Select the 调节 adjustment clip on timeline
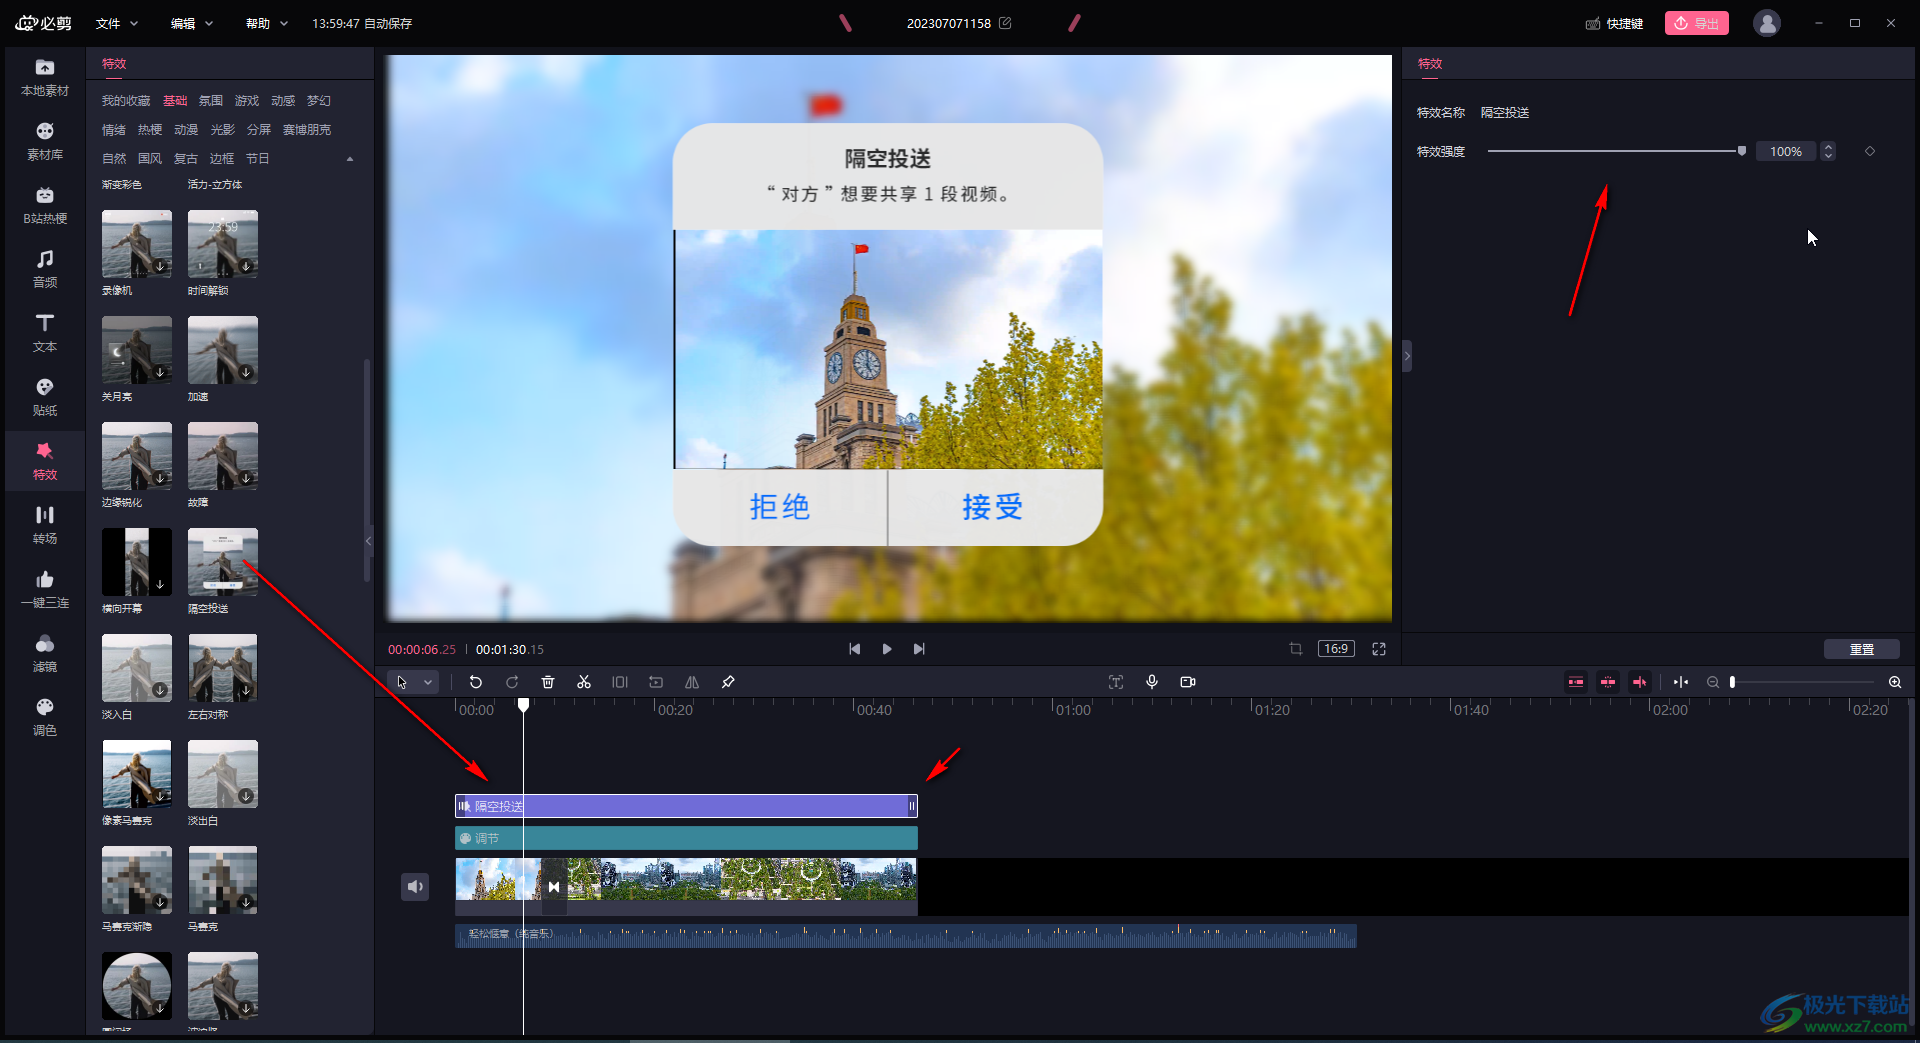The height and width of the screenshot is (1043, 1920). pyautogui.click(x=686, y=838)
